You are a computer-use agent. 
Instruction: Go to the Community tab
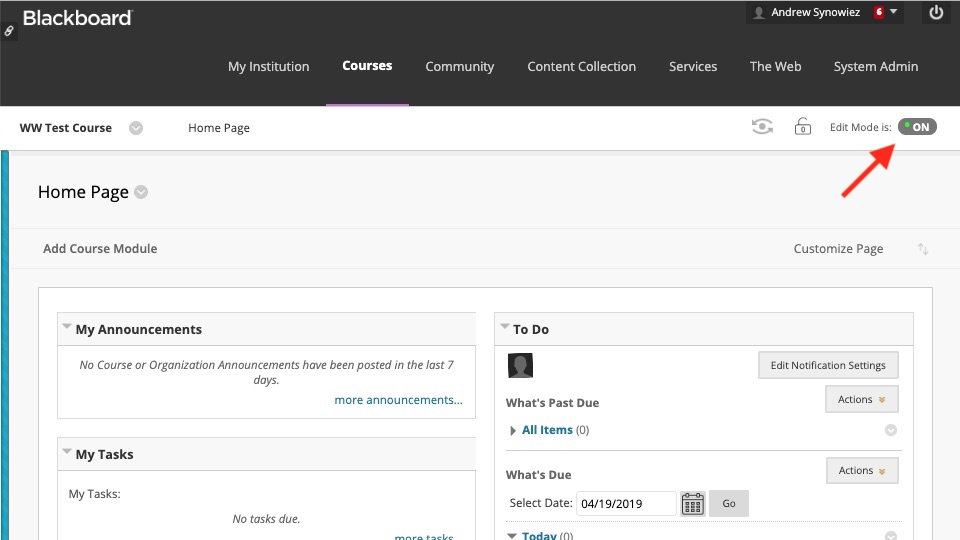(460, 66)
